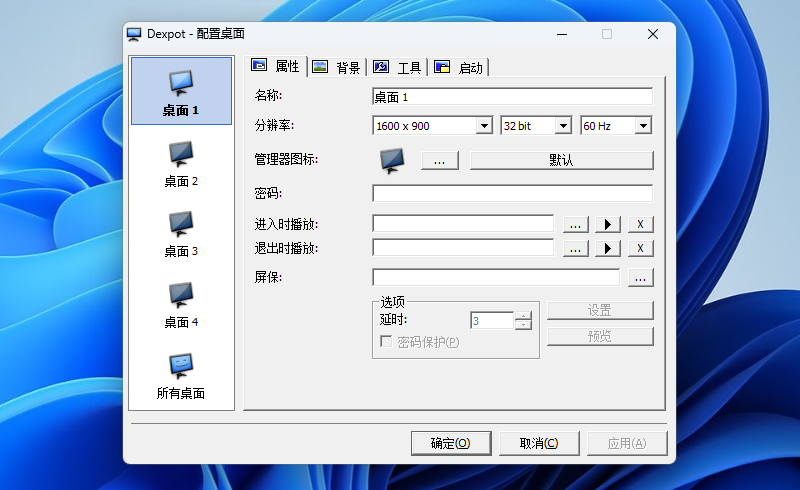Viewport: 800px width, 490px height.
Task: Click the 管理器图标 monitor preview icon
Action: 392,160
